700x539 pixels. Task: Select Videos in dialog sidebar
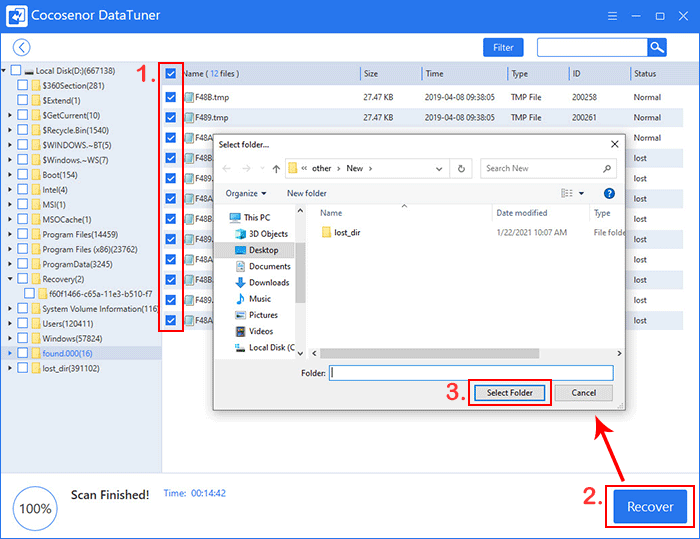[x=254, y=331]
